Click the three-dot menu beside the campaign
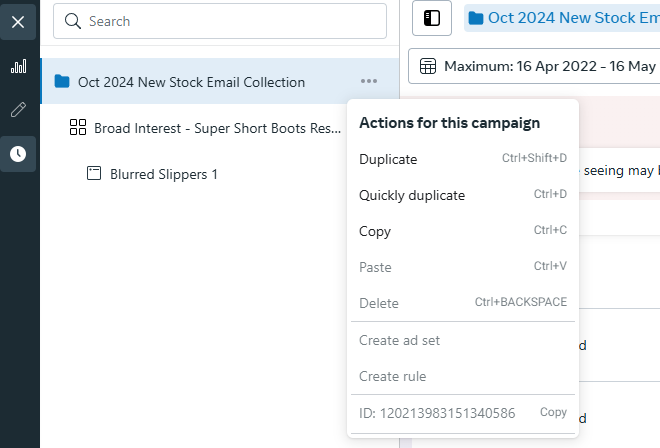Screen dimensions: 660x448 coord(369,81)
